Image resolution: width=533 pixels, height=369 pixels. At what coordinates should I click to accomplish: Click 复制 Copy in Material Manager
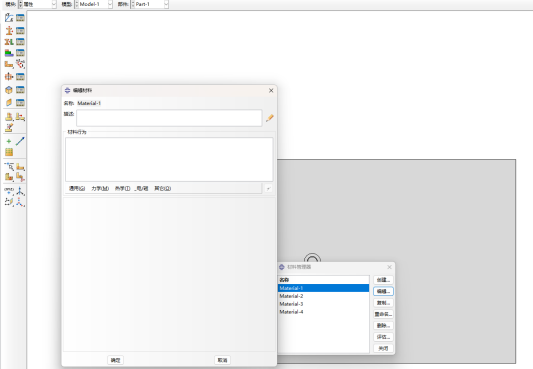(383, 303)
